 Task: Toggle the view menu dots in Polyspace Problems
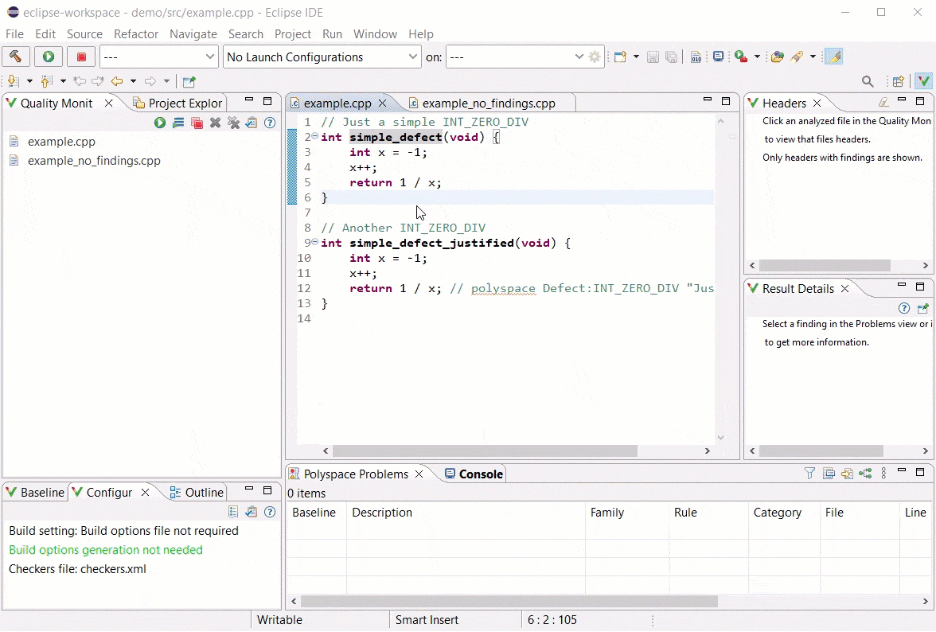coord(883,474)
